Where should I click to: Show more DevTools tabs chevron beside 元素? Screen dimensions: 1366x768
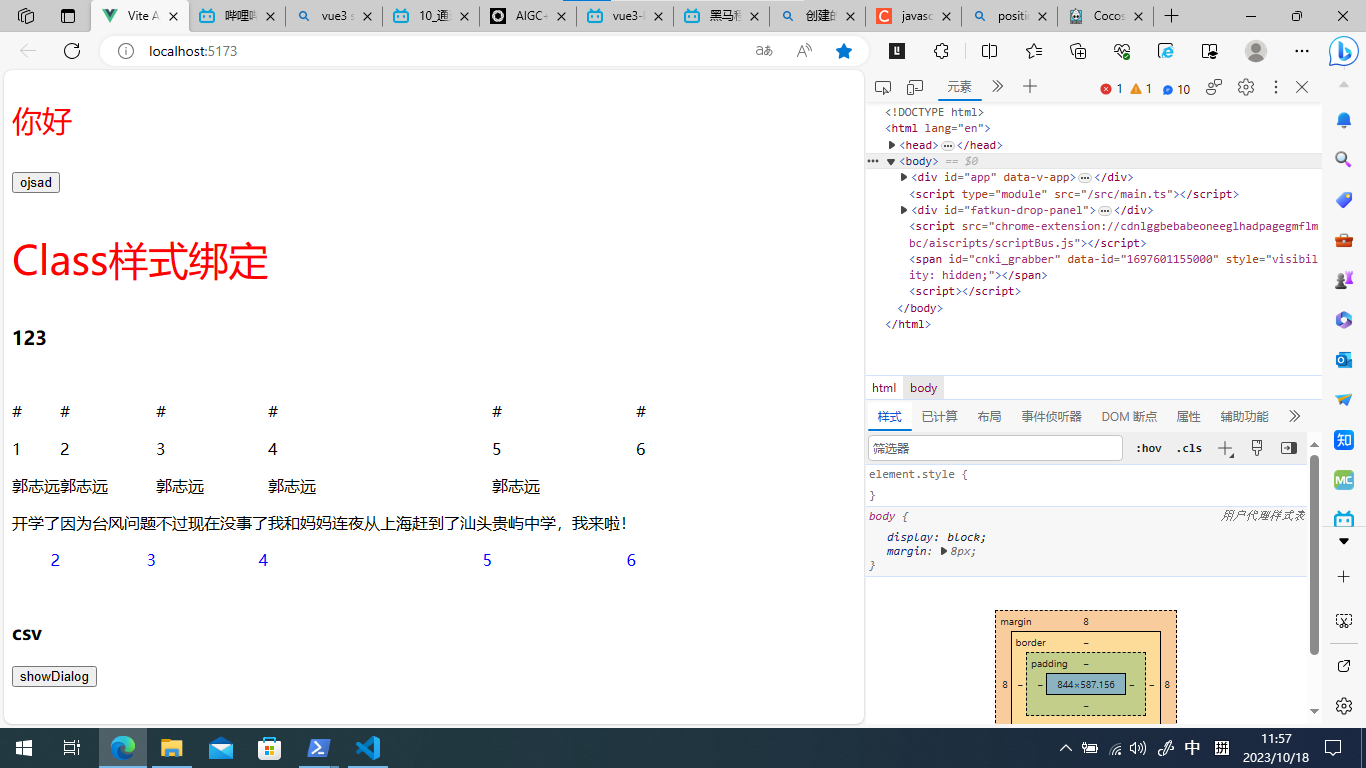pos(997,87)
